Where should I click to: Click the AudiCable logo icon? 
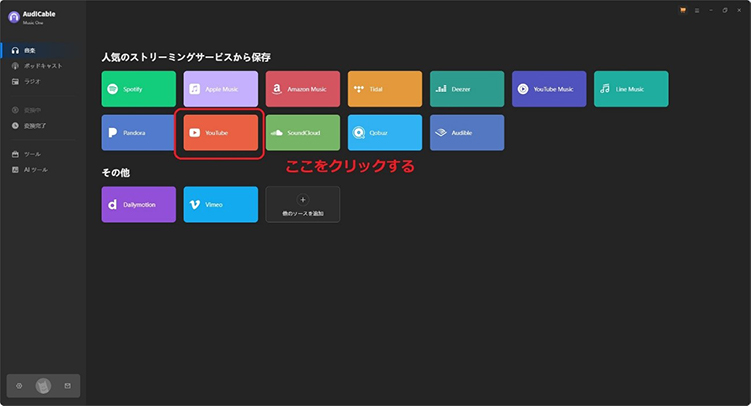pyautogui.click(x=14, y=17)
